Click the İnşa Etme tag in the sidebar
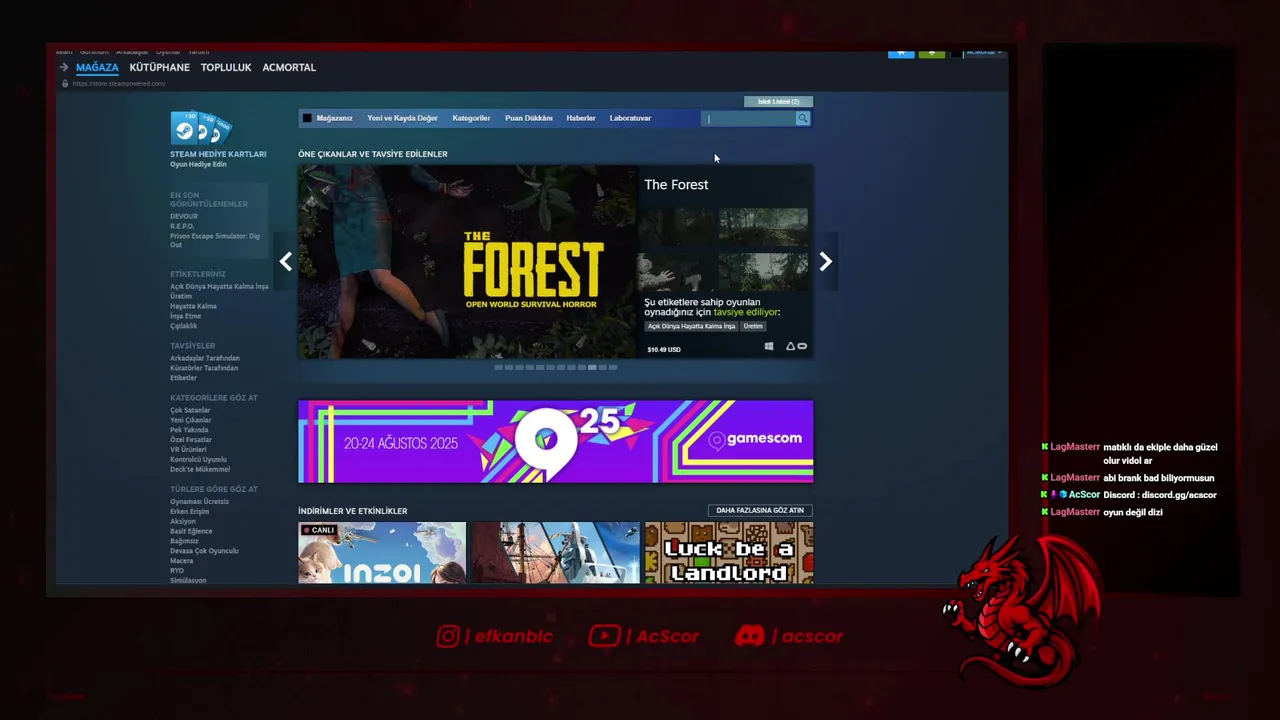The image size is (1280, 720). coord(185,316)
